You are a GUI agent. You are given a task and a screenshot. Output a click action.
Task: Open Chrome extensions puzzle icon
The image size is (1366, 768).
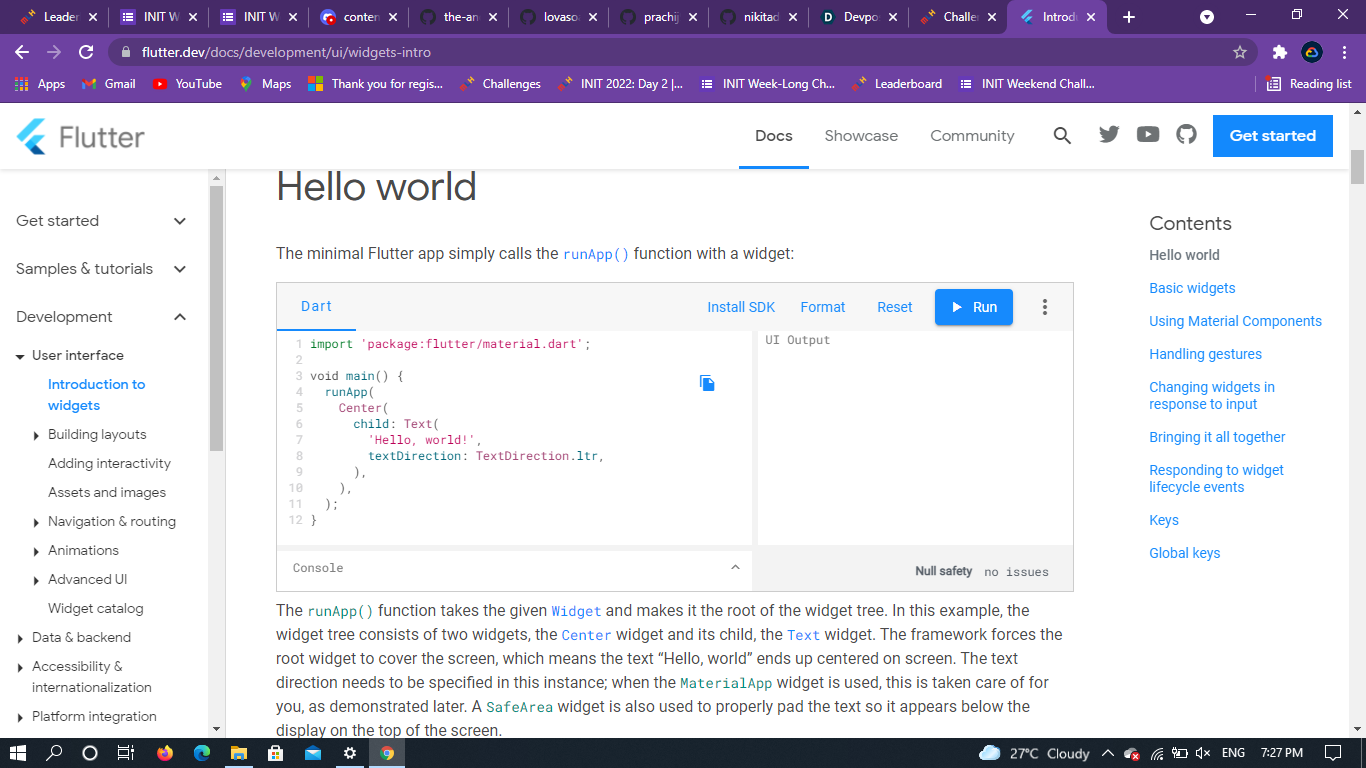pyautogui.click(x=1280, y=51)
